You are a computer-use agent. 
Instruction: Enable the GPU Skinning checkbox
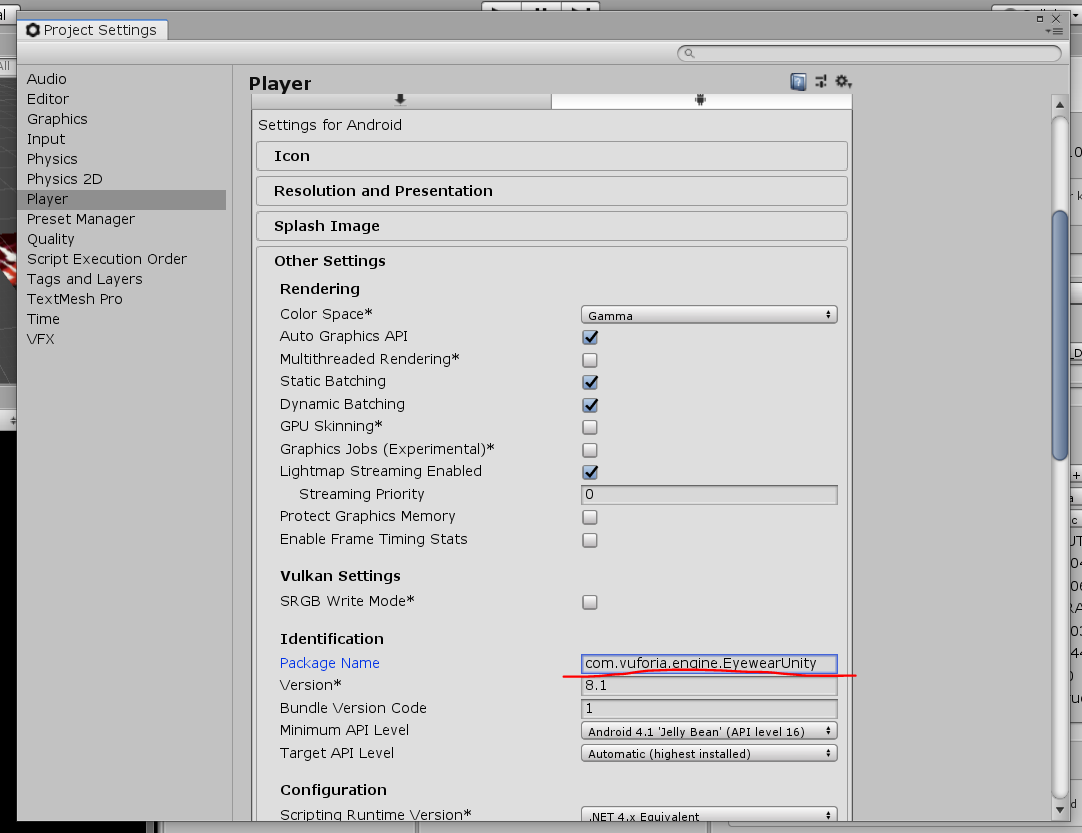(590, 427)
